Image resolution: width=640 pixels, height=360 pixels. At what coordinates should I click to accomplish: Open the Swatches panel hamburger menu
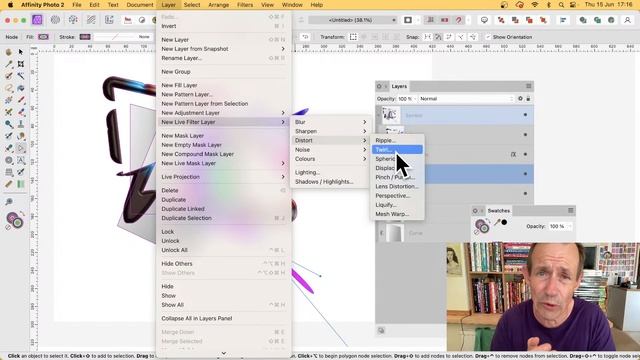point(571,211)
